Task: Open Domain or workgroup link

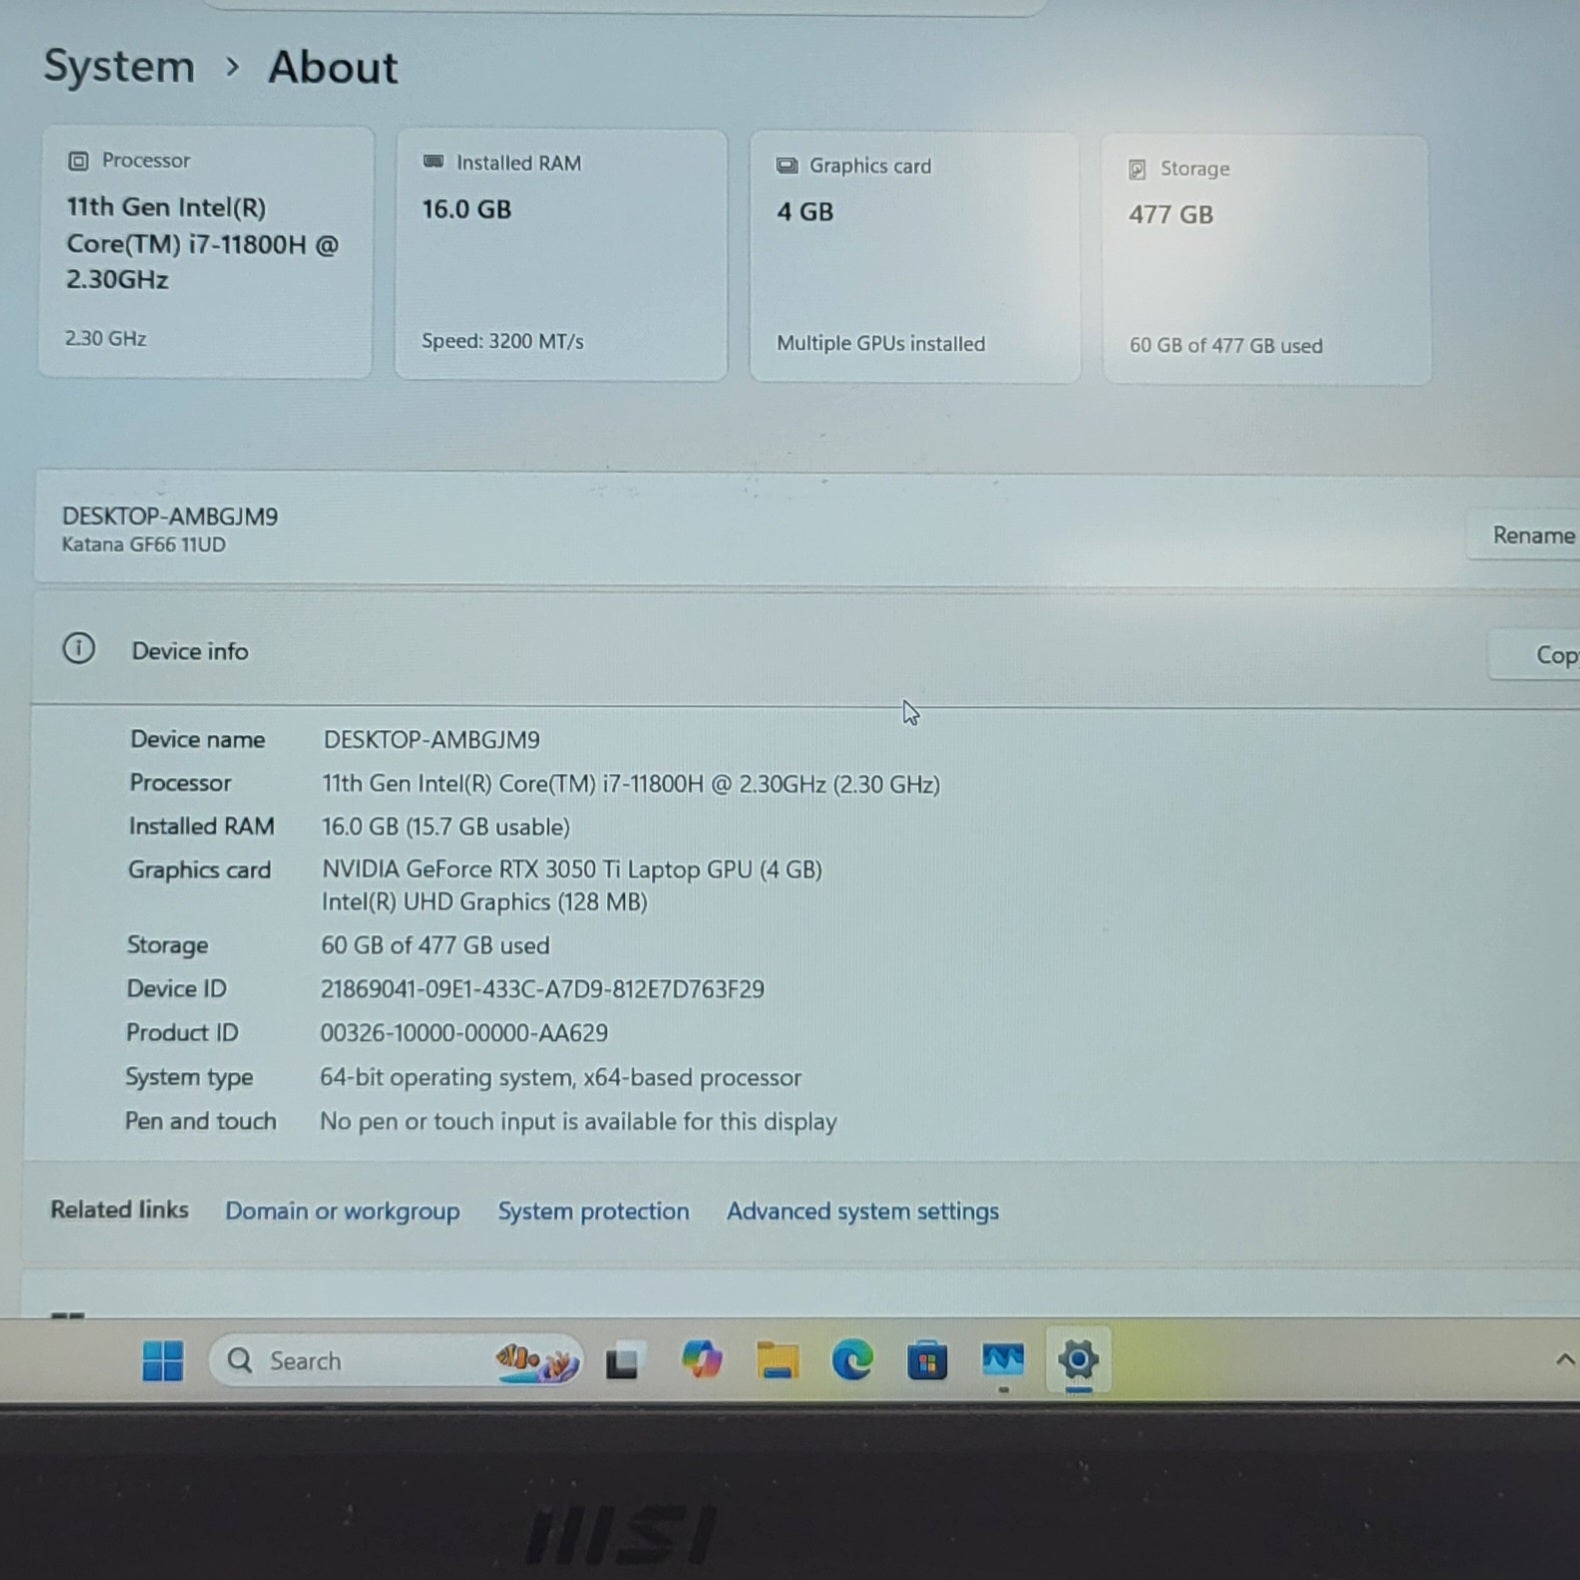Action: point(342,1211)
